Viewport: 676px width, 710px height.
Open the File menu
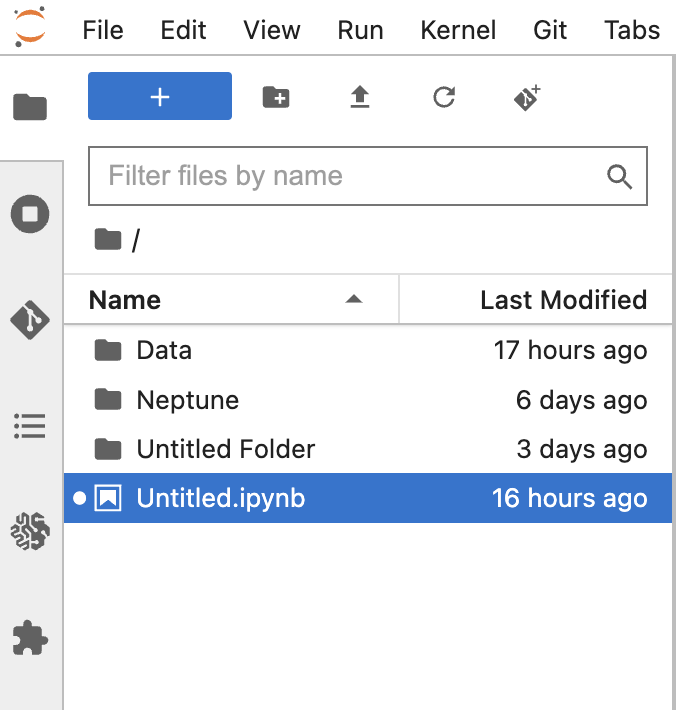click(103, 30)
